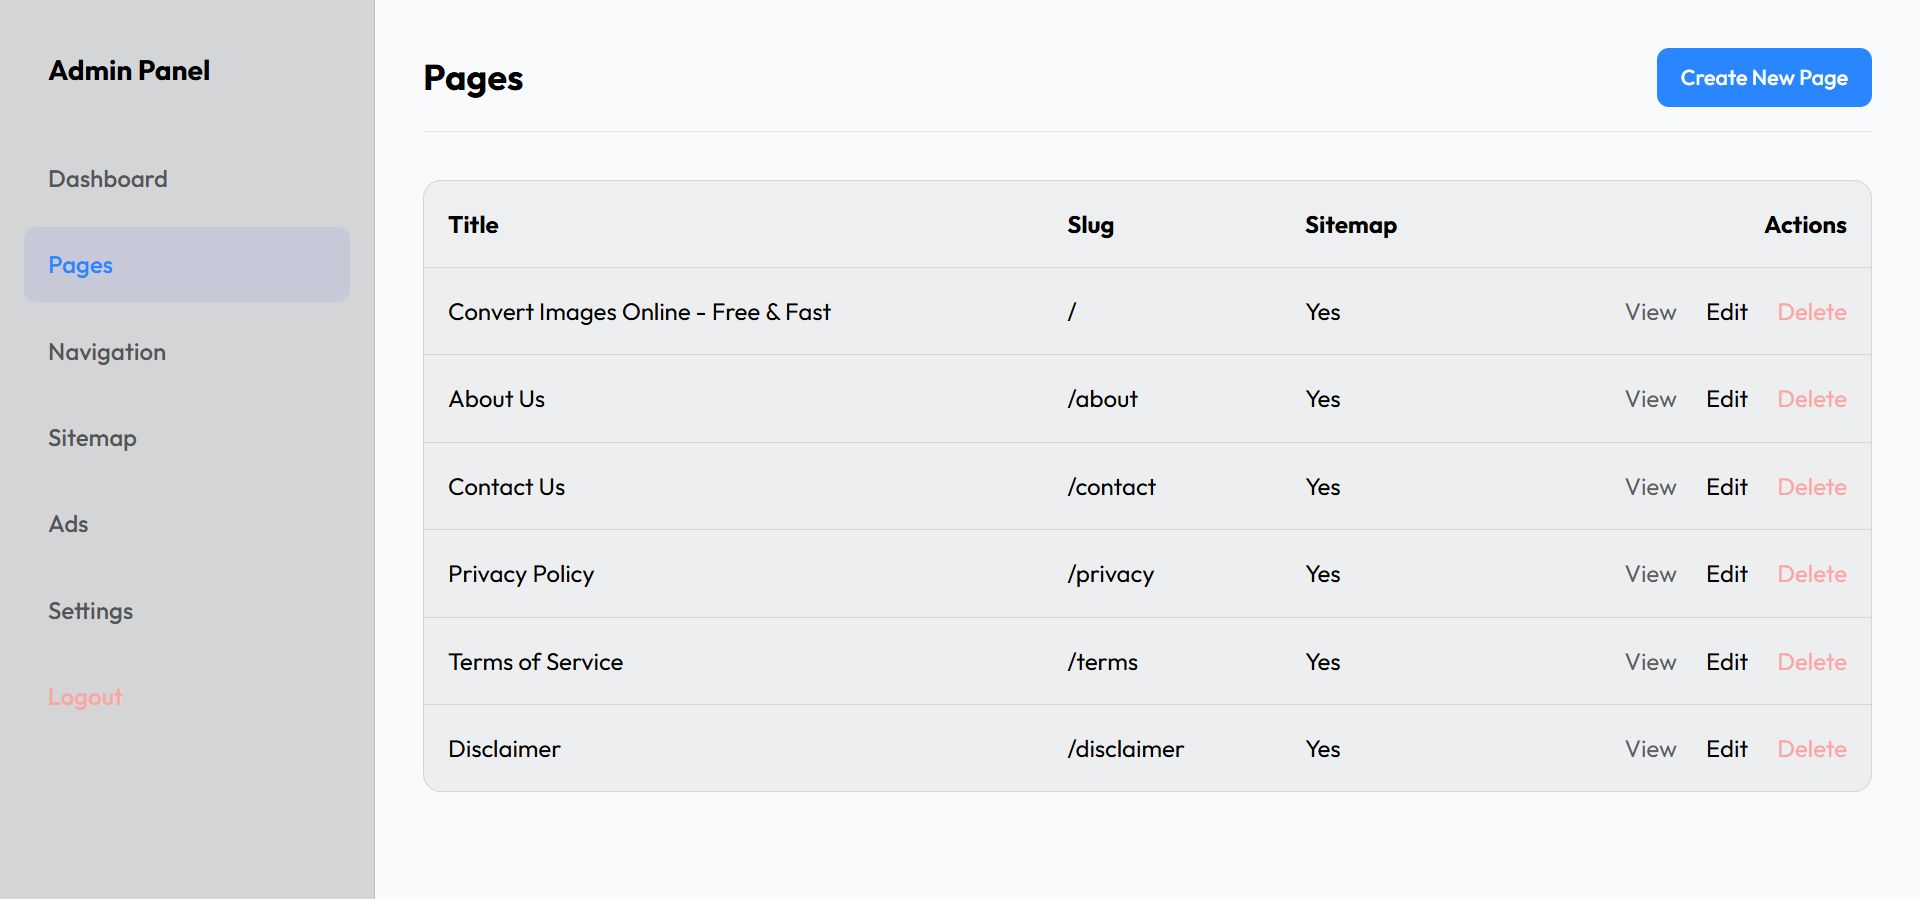Screen dimensions: 1920x899
Task: Delete the Privacy Policy page
Action: coord(1811,574)
